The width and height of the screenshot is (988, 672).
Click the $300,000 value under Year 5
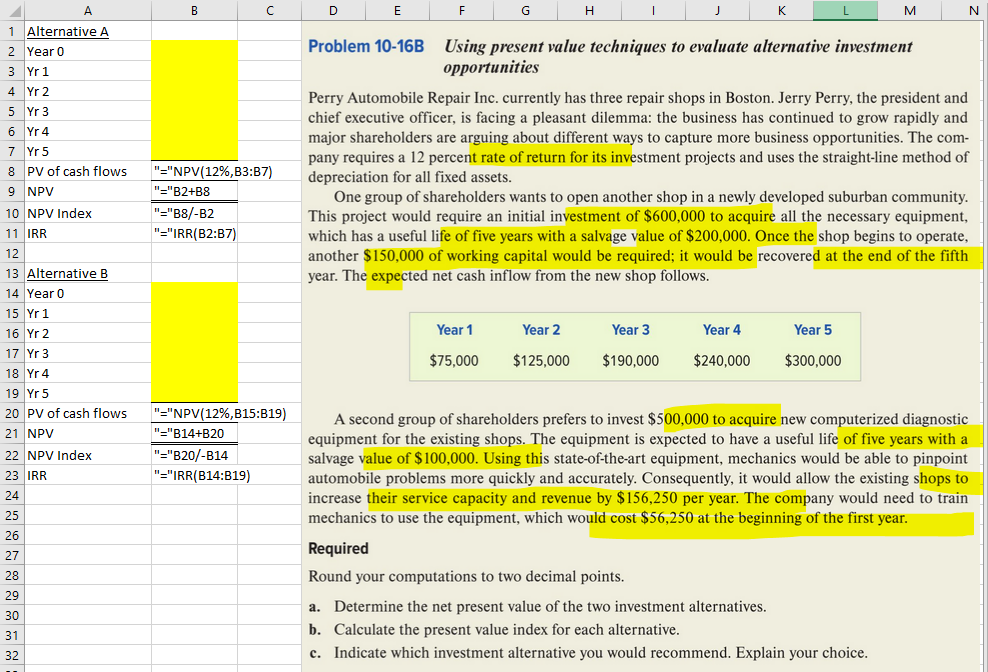[x=813, y=361]
